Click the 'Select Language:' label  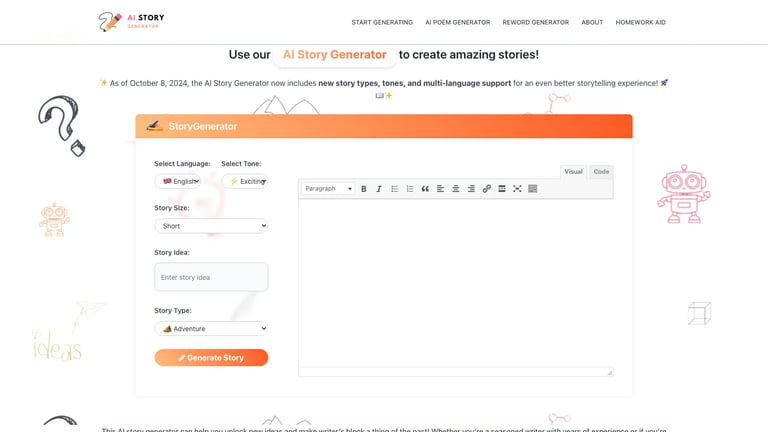(x=182, y=164)
